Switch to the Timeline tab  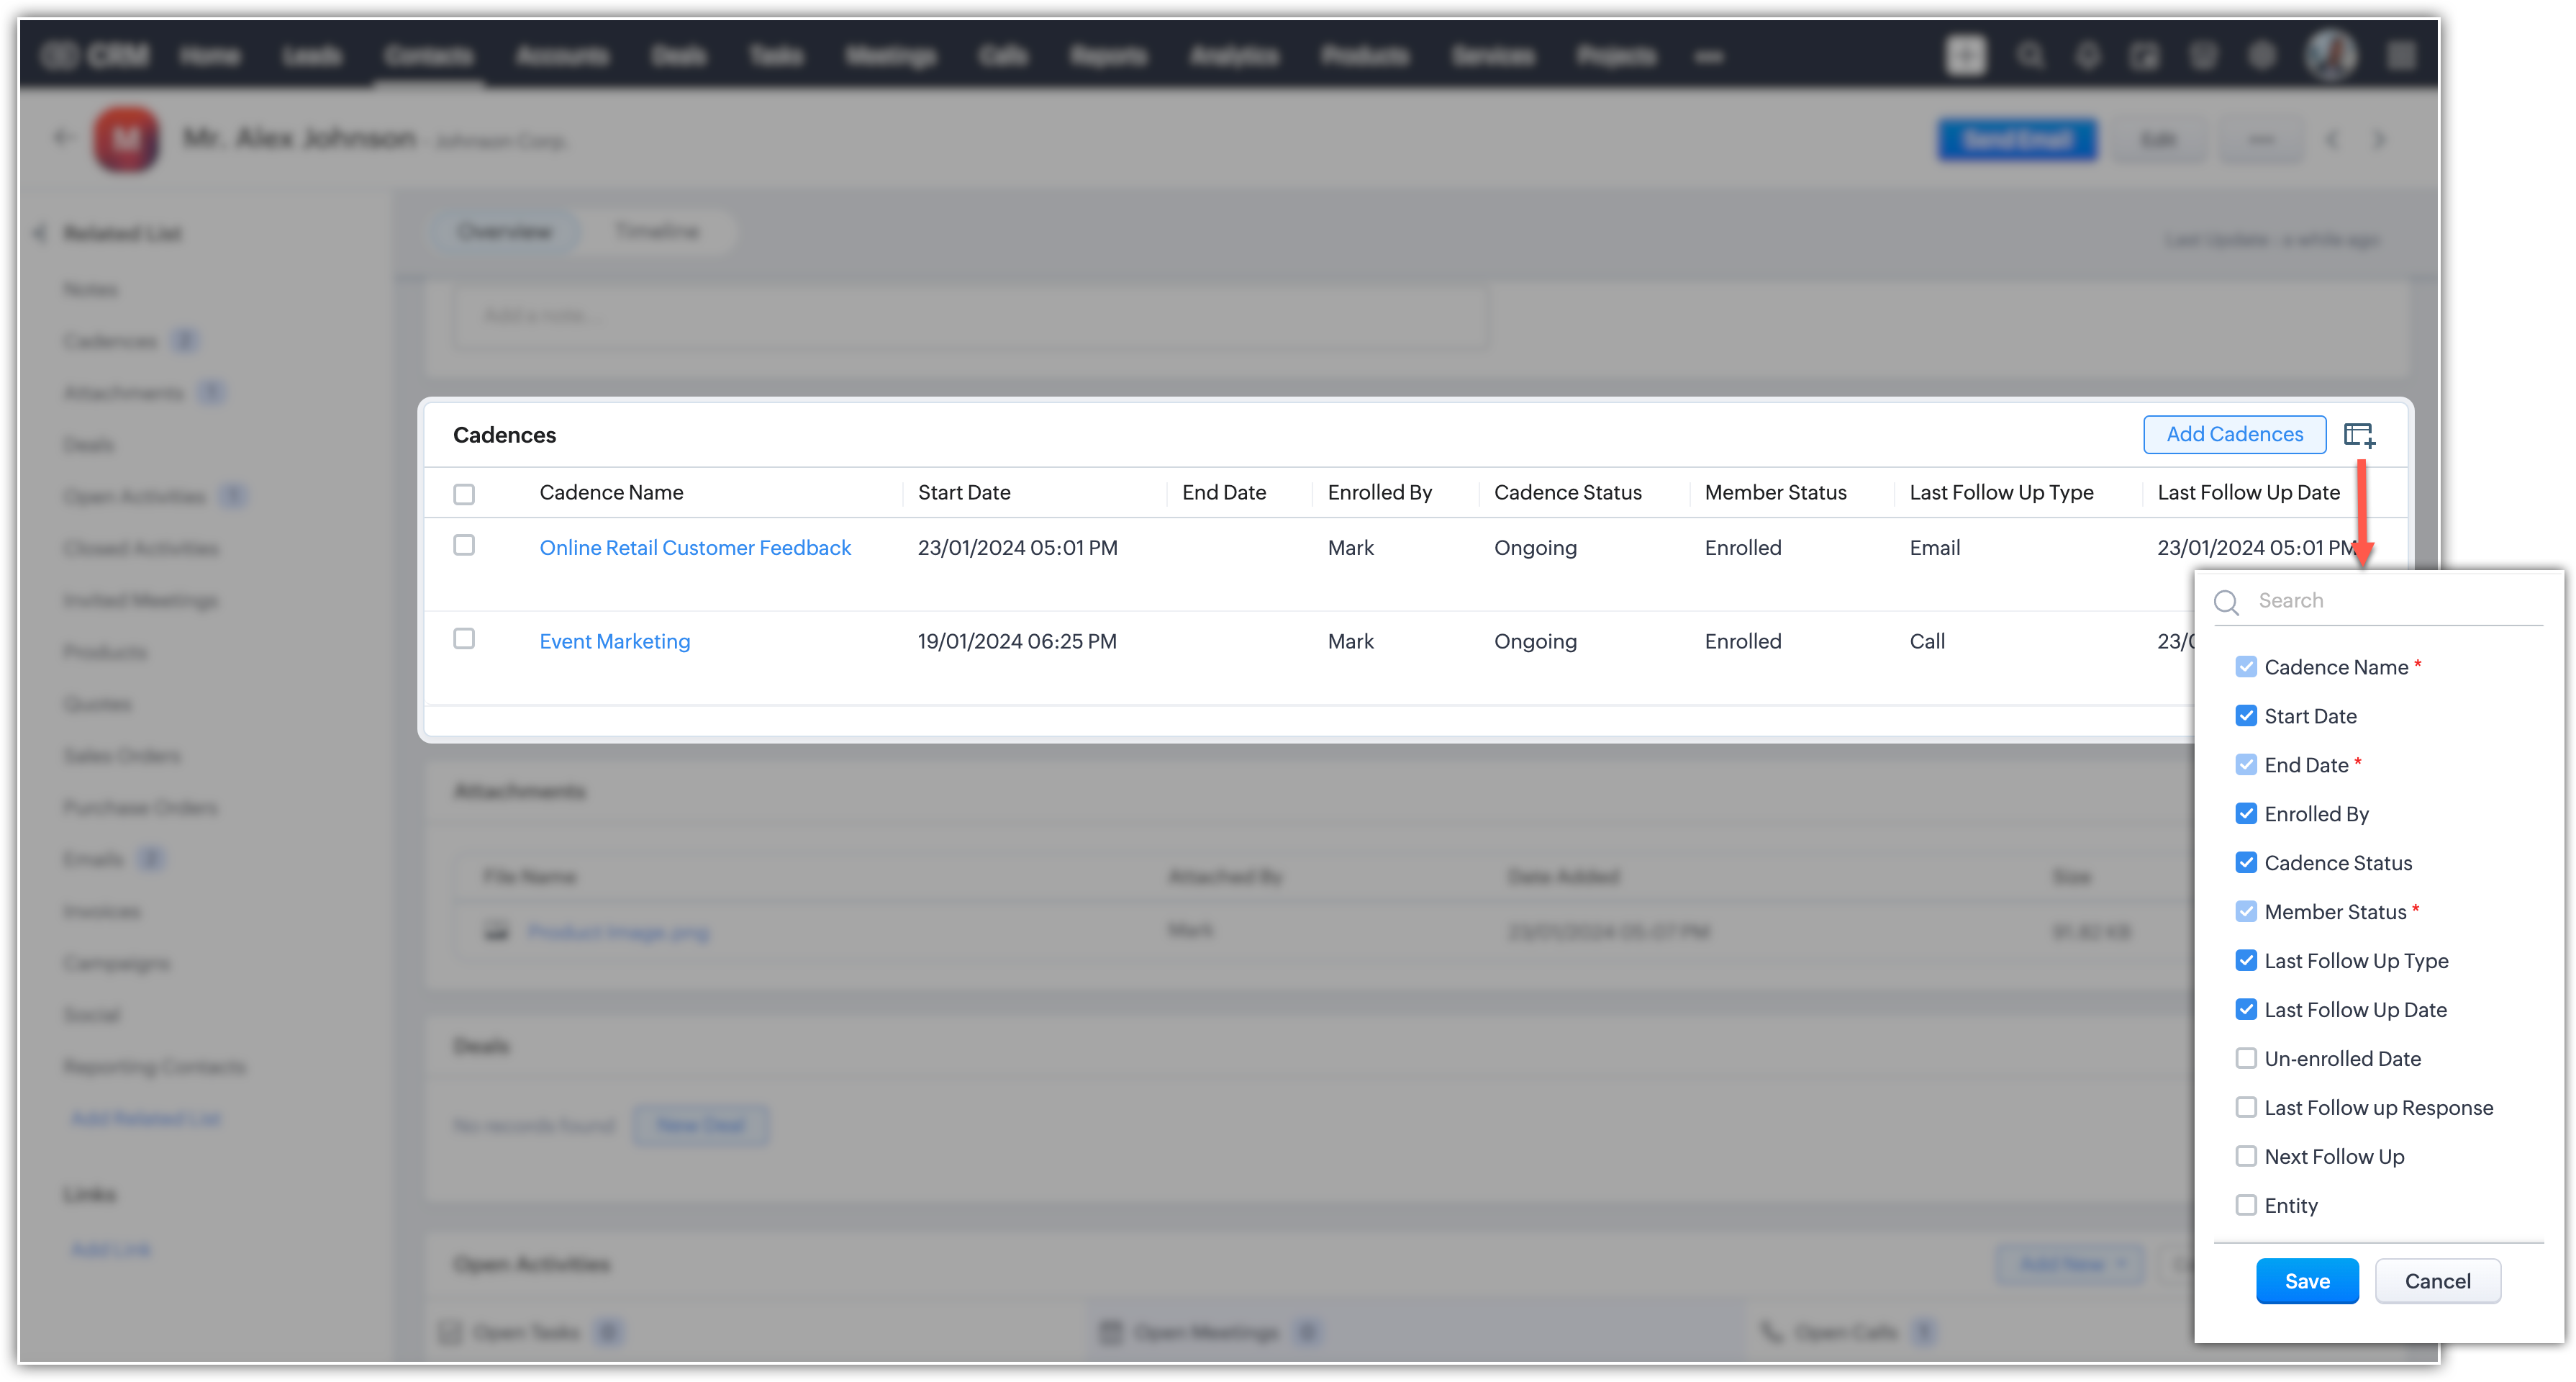pos(657,232)
